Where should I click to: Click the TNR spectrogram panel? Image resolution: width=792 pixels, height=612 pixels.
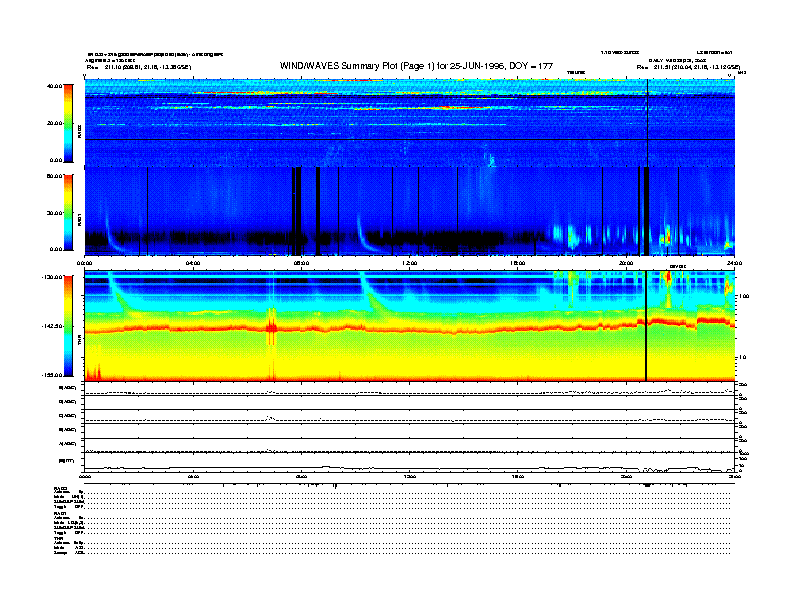[410, 326]
